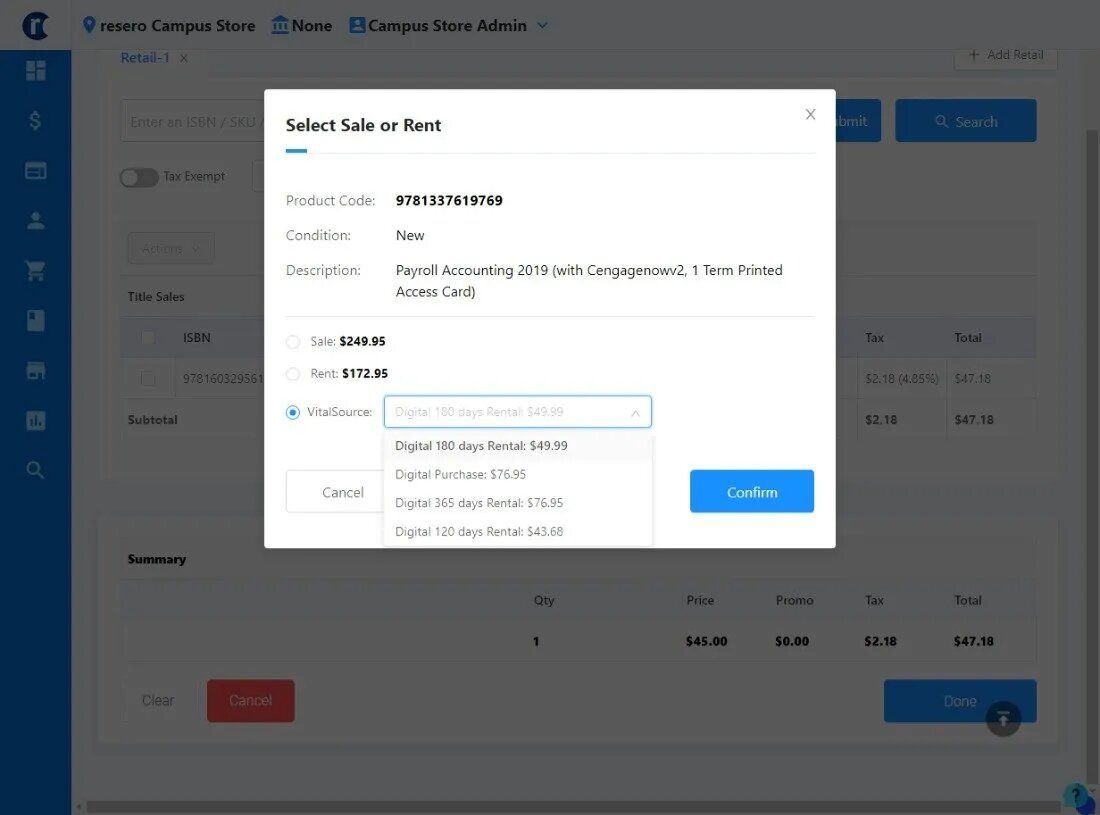1100x815 pixels.
Task: Select the dollar sign sales icon
Action: [x=35, y=120]
